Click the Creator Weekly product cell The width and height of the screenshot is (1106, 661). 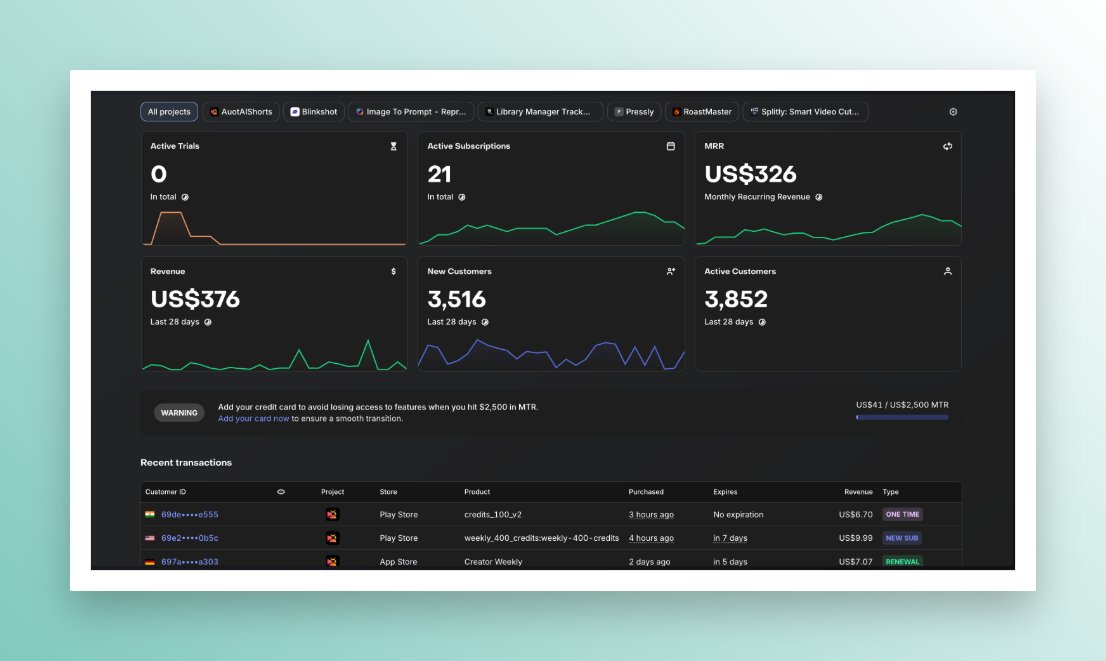point(493,562)
